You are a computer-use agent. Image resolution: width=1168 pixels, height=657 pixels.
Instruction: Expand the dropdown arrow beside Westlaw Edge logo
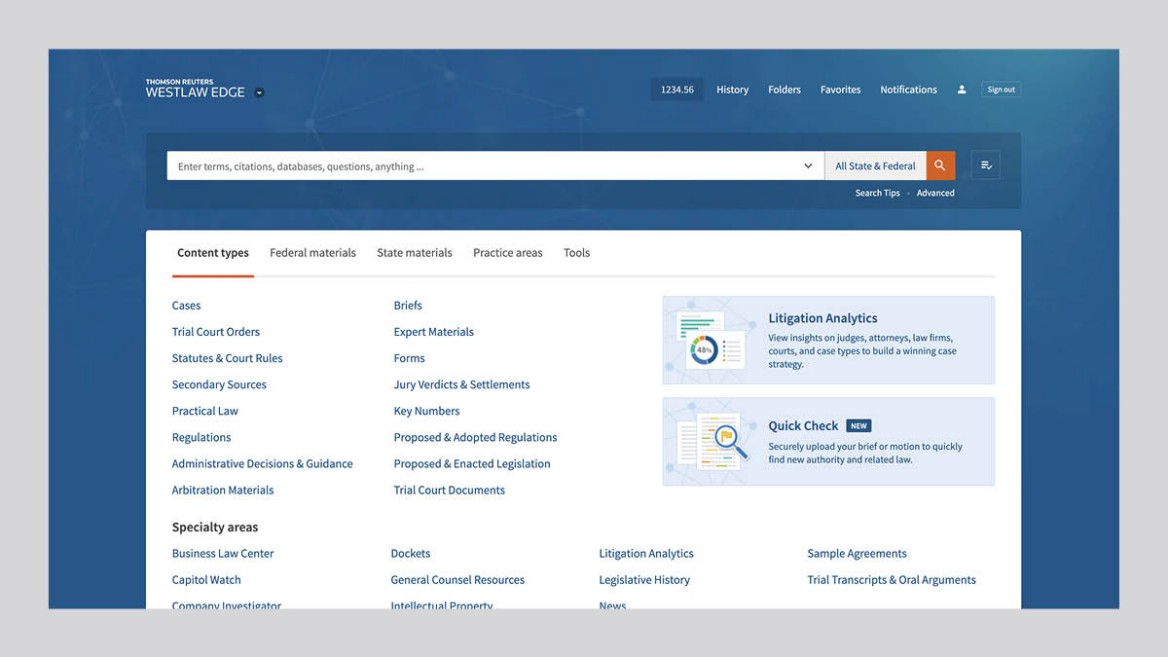(x=260, y=91)
